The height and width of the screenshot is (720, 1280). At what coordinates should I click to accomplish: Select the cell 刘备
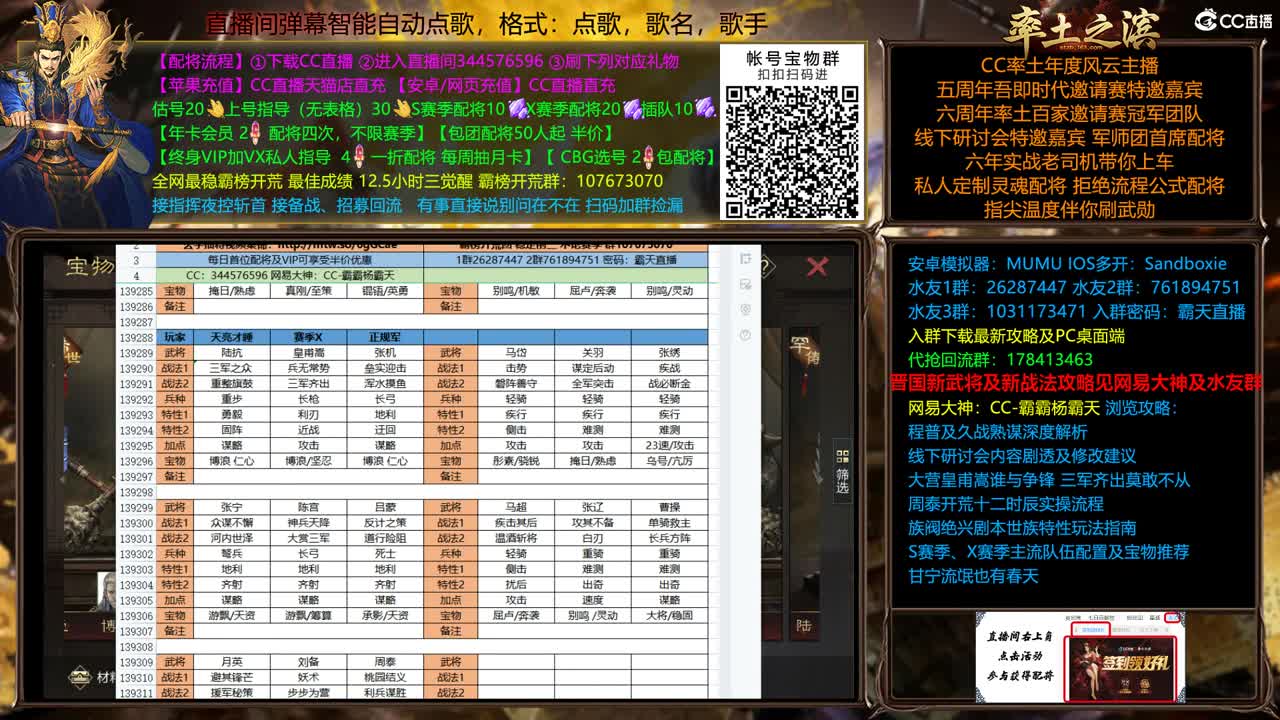pos(309,662)
